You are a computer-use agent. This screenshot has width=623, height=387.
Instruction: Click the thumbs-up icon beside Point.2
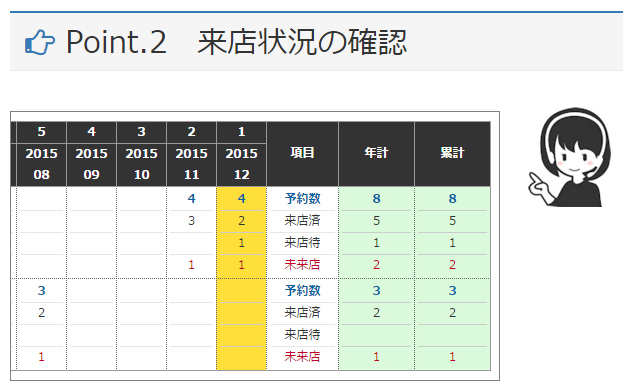pyautogui.click(x=40, y=42)
